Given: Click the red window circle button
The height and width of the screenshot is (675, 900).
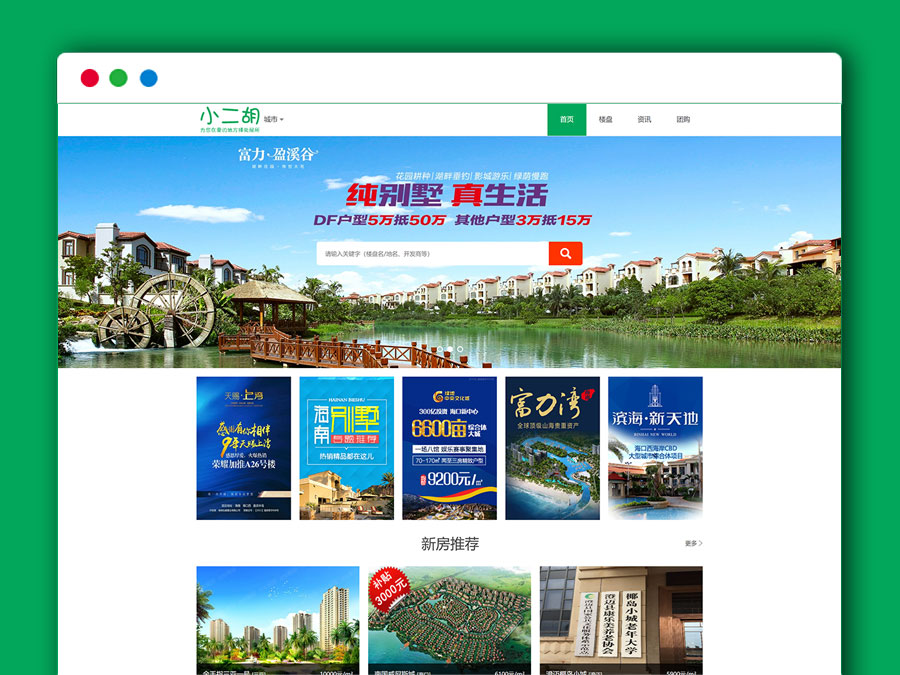Looking at the screenshot, I should (90, 78).
